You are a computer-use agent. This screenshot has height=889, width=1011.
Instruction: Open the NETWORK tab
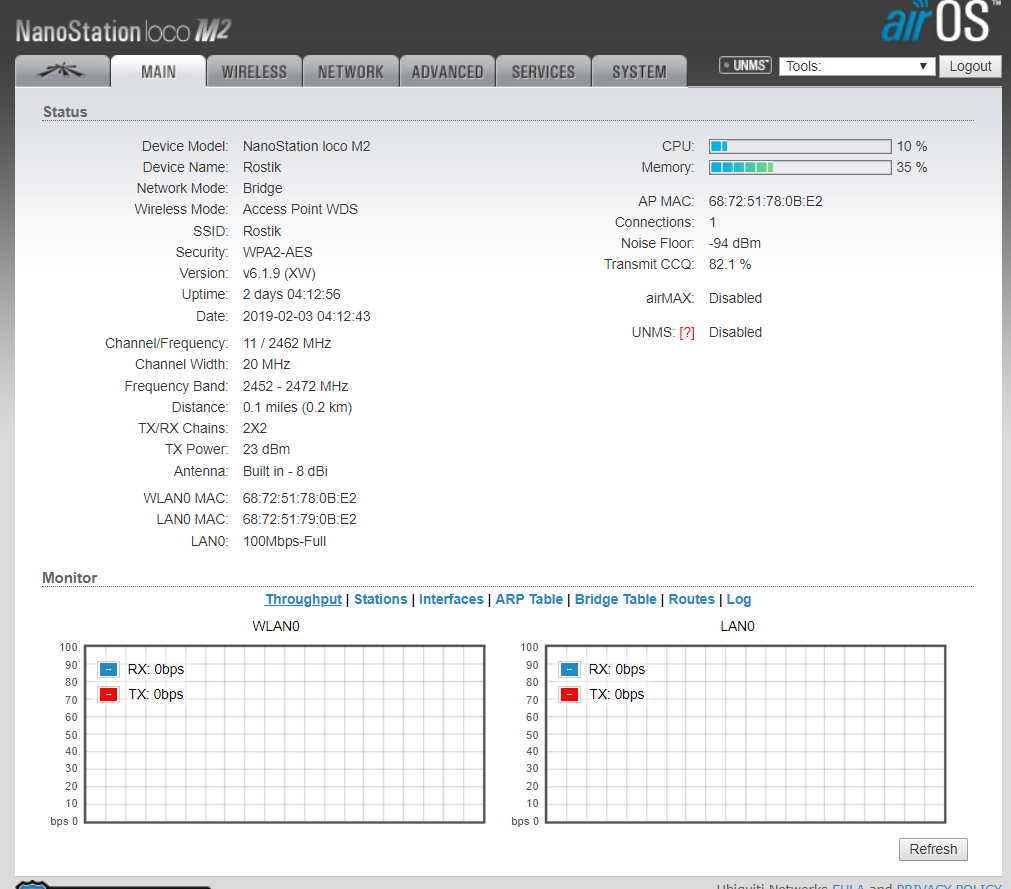(x=351, y=71)
